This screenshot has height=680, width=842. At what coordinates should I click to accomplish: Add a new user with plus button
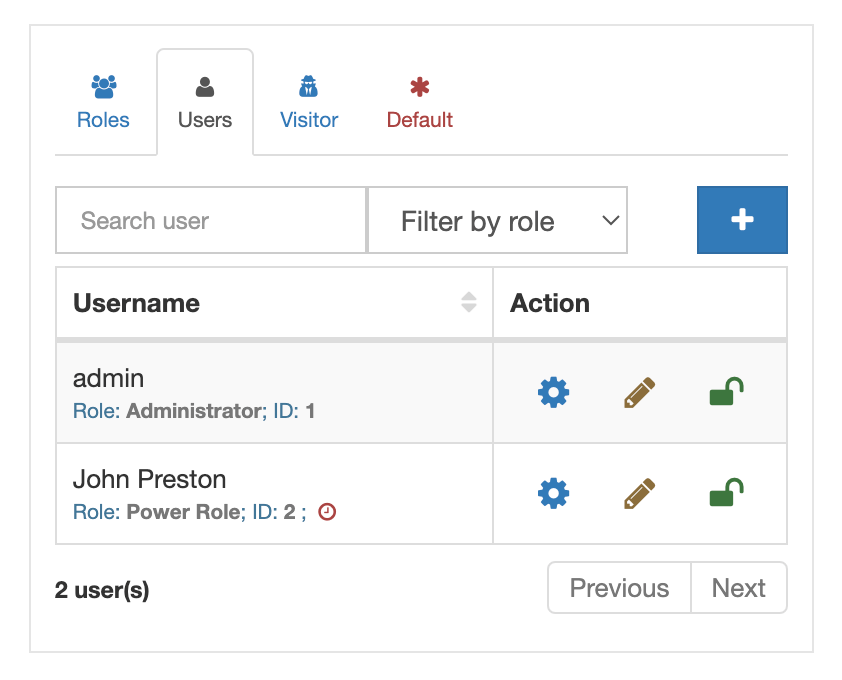tap(742, 220)
